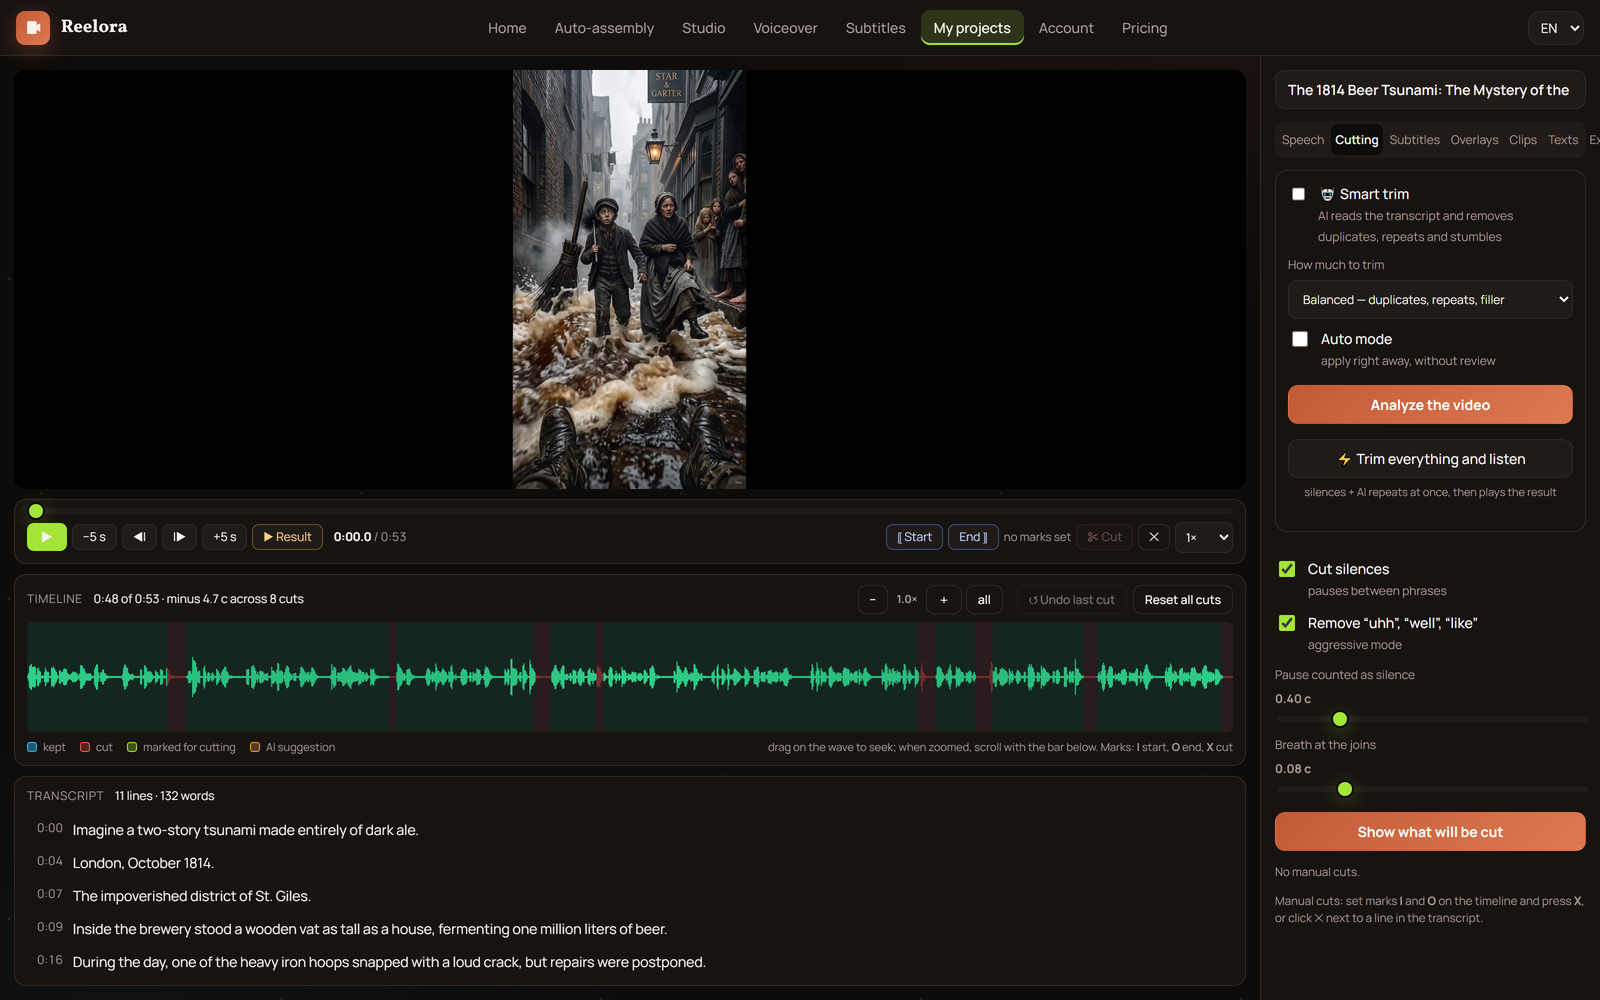Adjust the Breath at the joins slider
Image resolution: width=1600 pixels, height=1000 pixels.
1345,789
